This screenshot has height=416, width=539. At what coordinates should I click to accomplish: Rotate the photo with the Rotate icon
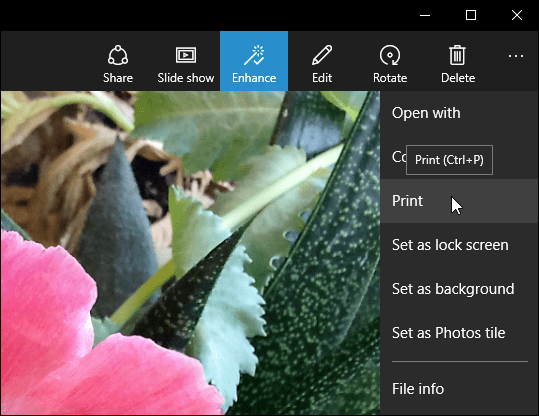[390, 62]
